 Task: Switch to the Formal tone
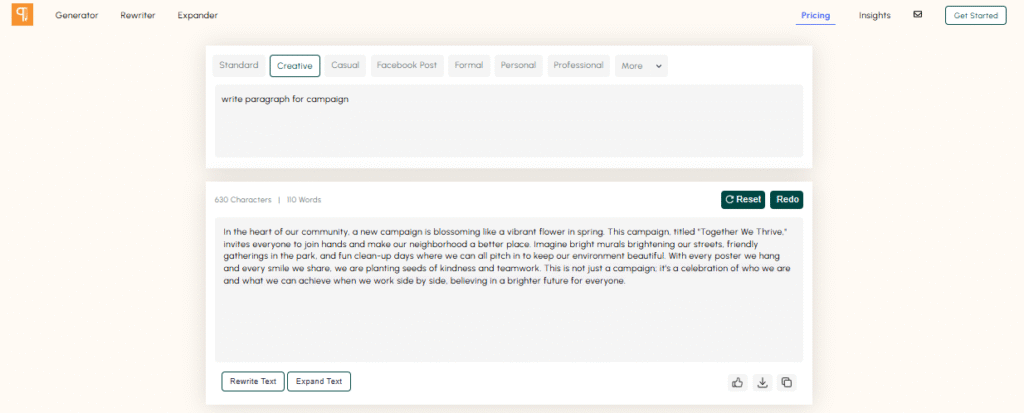point(469,65)
